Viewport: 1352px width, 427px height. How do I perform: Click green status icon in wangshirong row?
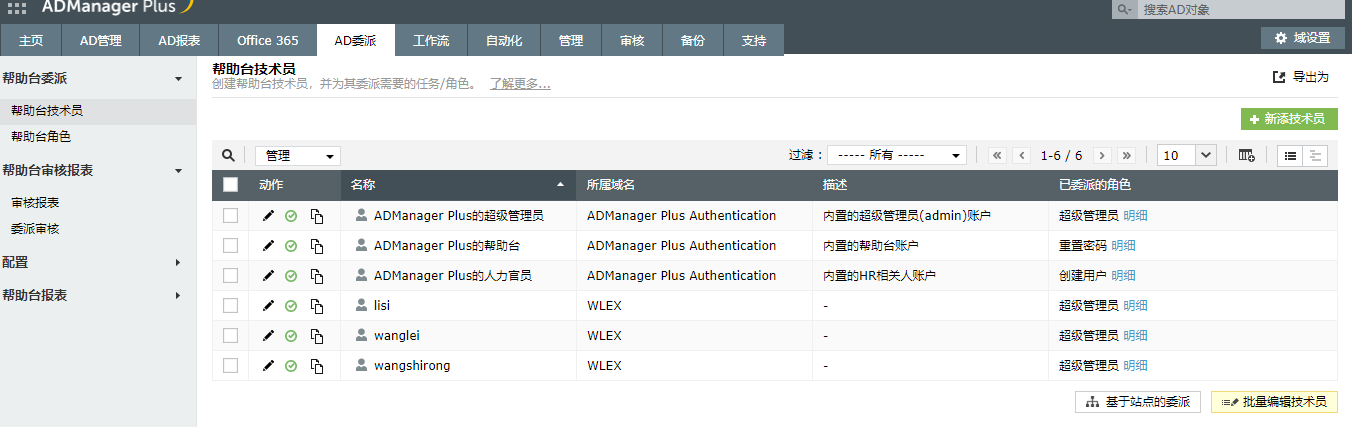(291, 366)
